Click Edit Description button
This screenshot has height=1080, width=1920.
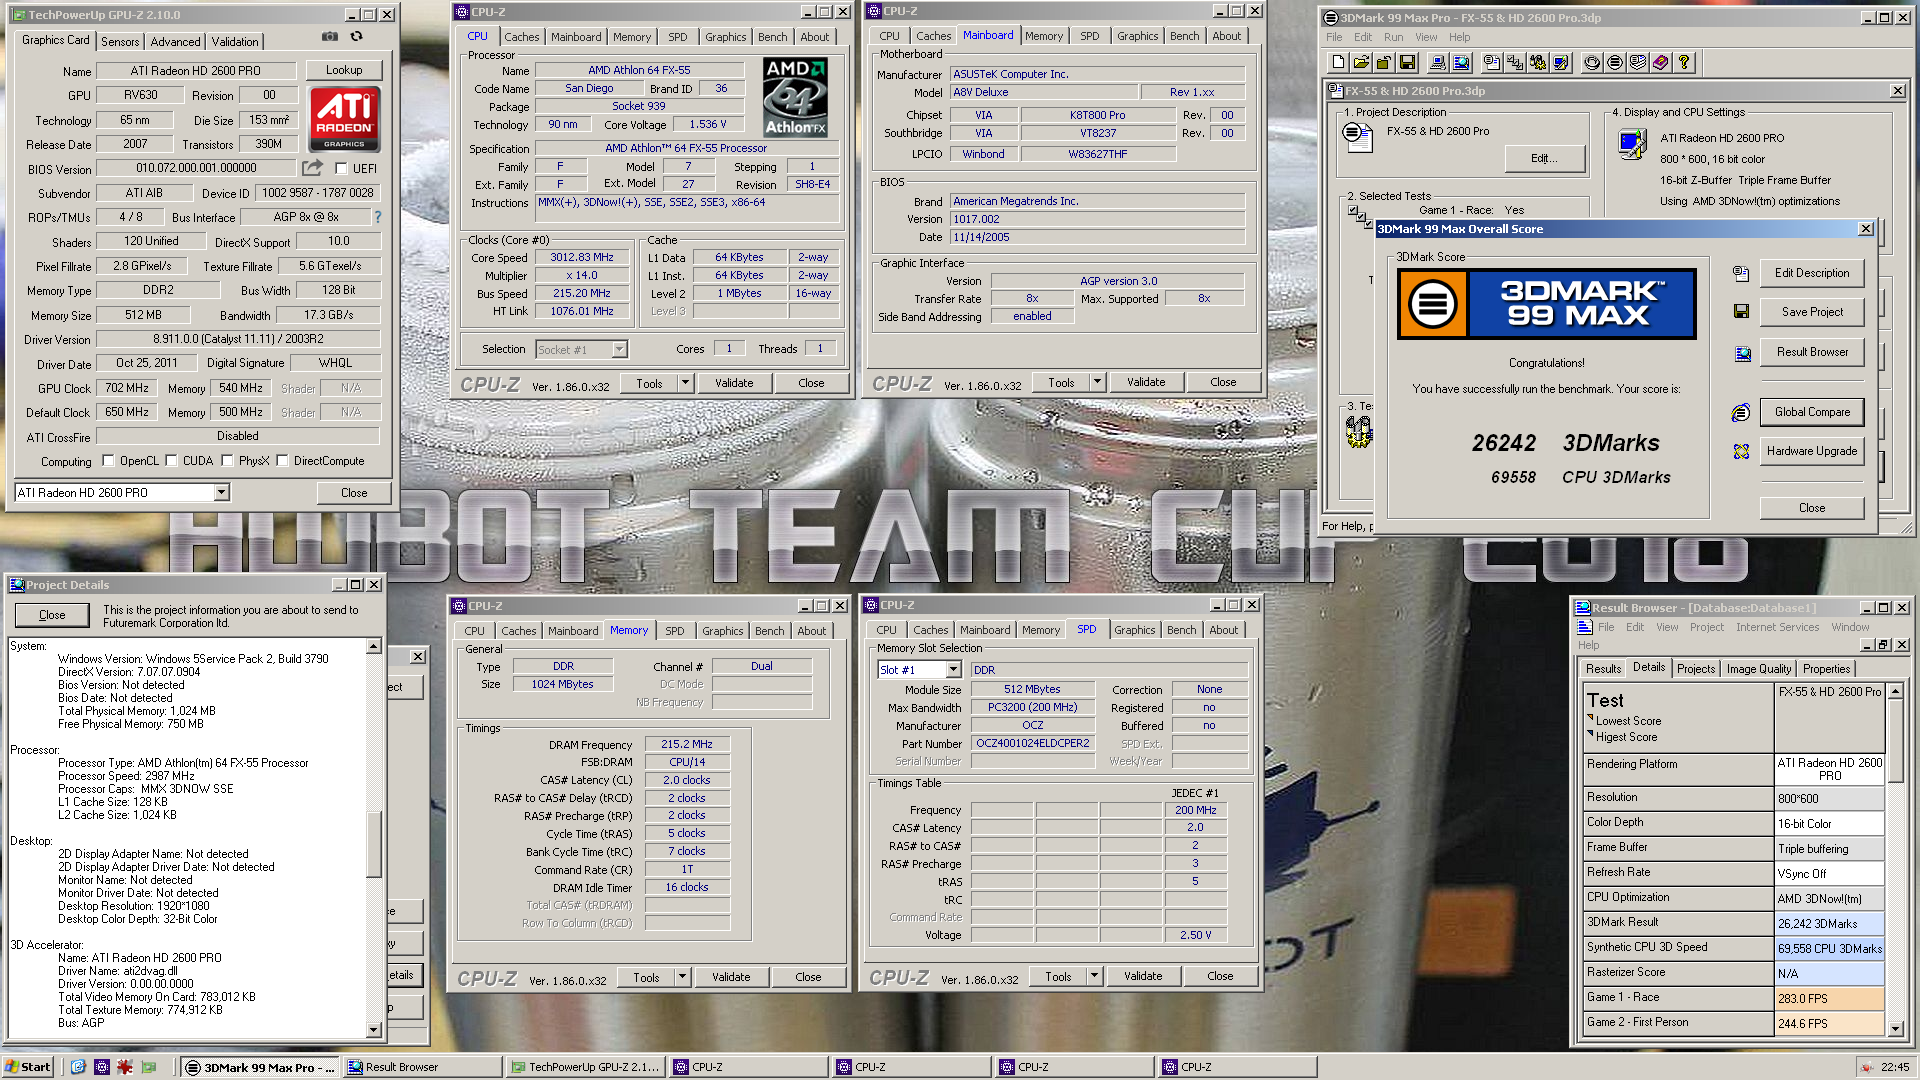pyautogui.click(x=1812, y=273)
